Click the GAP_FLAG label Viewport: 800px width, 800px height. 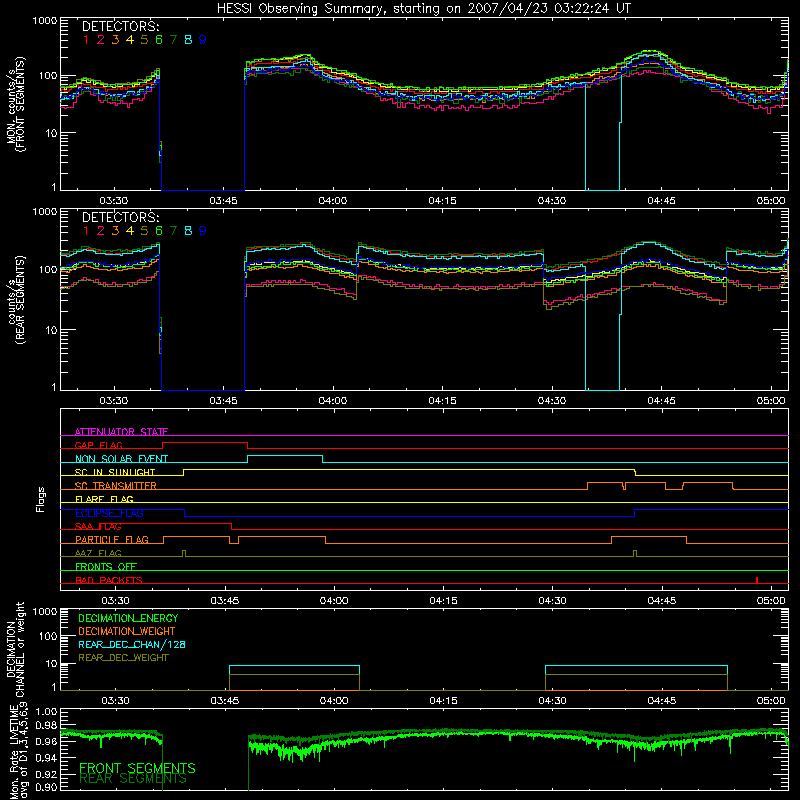[x=98, y=445]
